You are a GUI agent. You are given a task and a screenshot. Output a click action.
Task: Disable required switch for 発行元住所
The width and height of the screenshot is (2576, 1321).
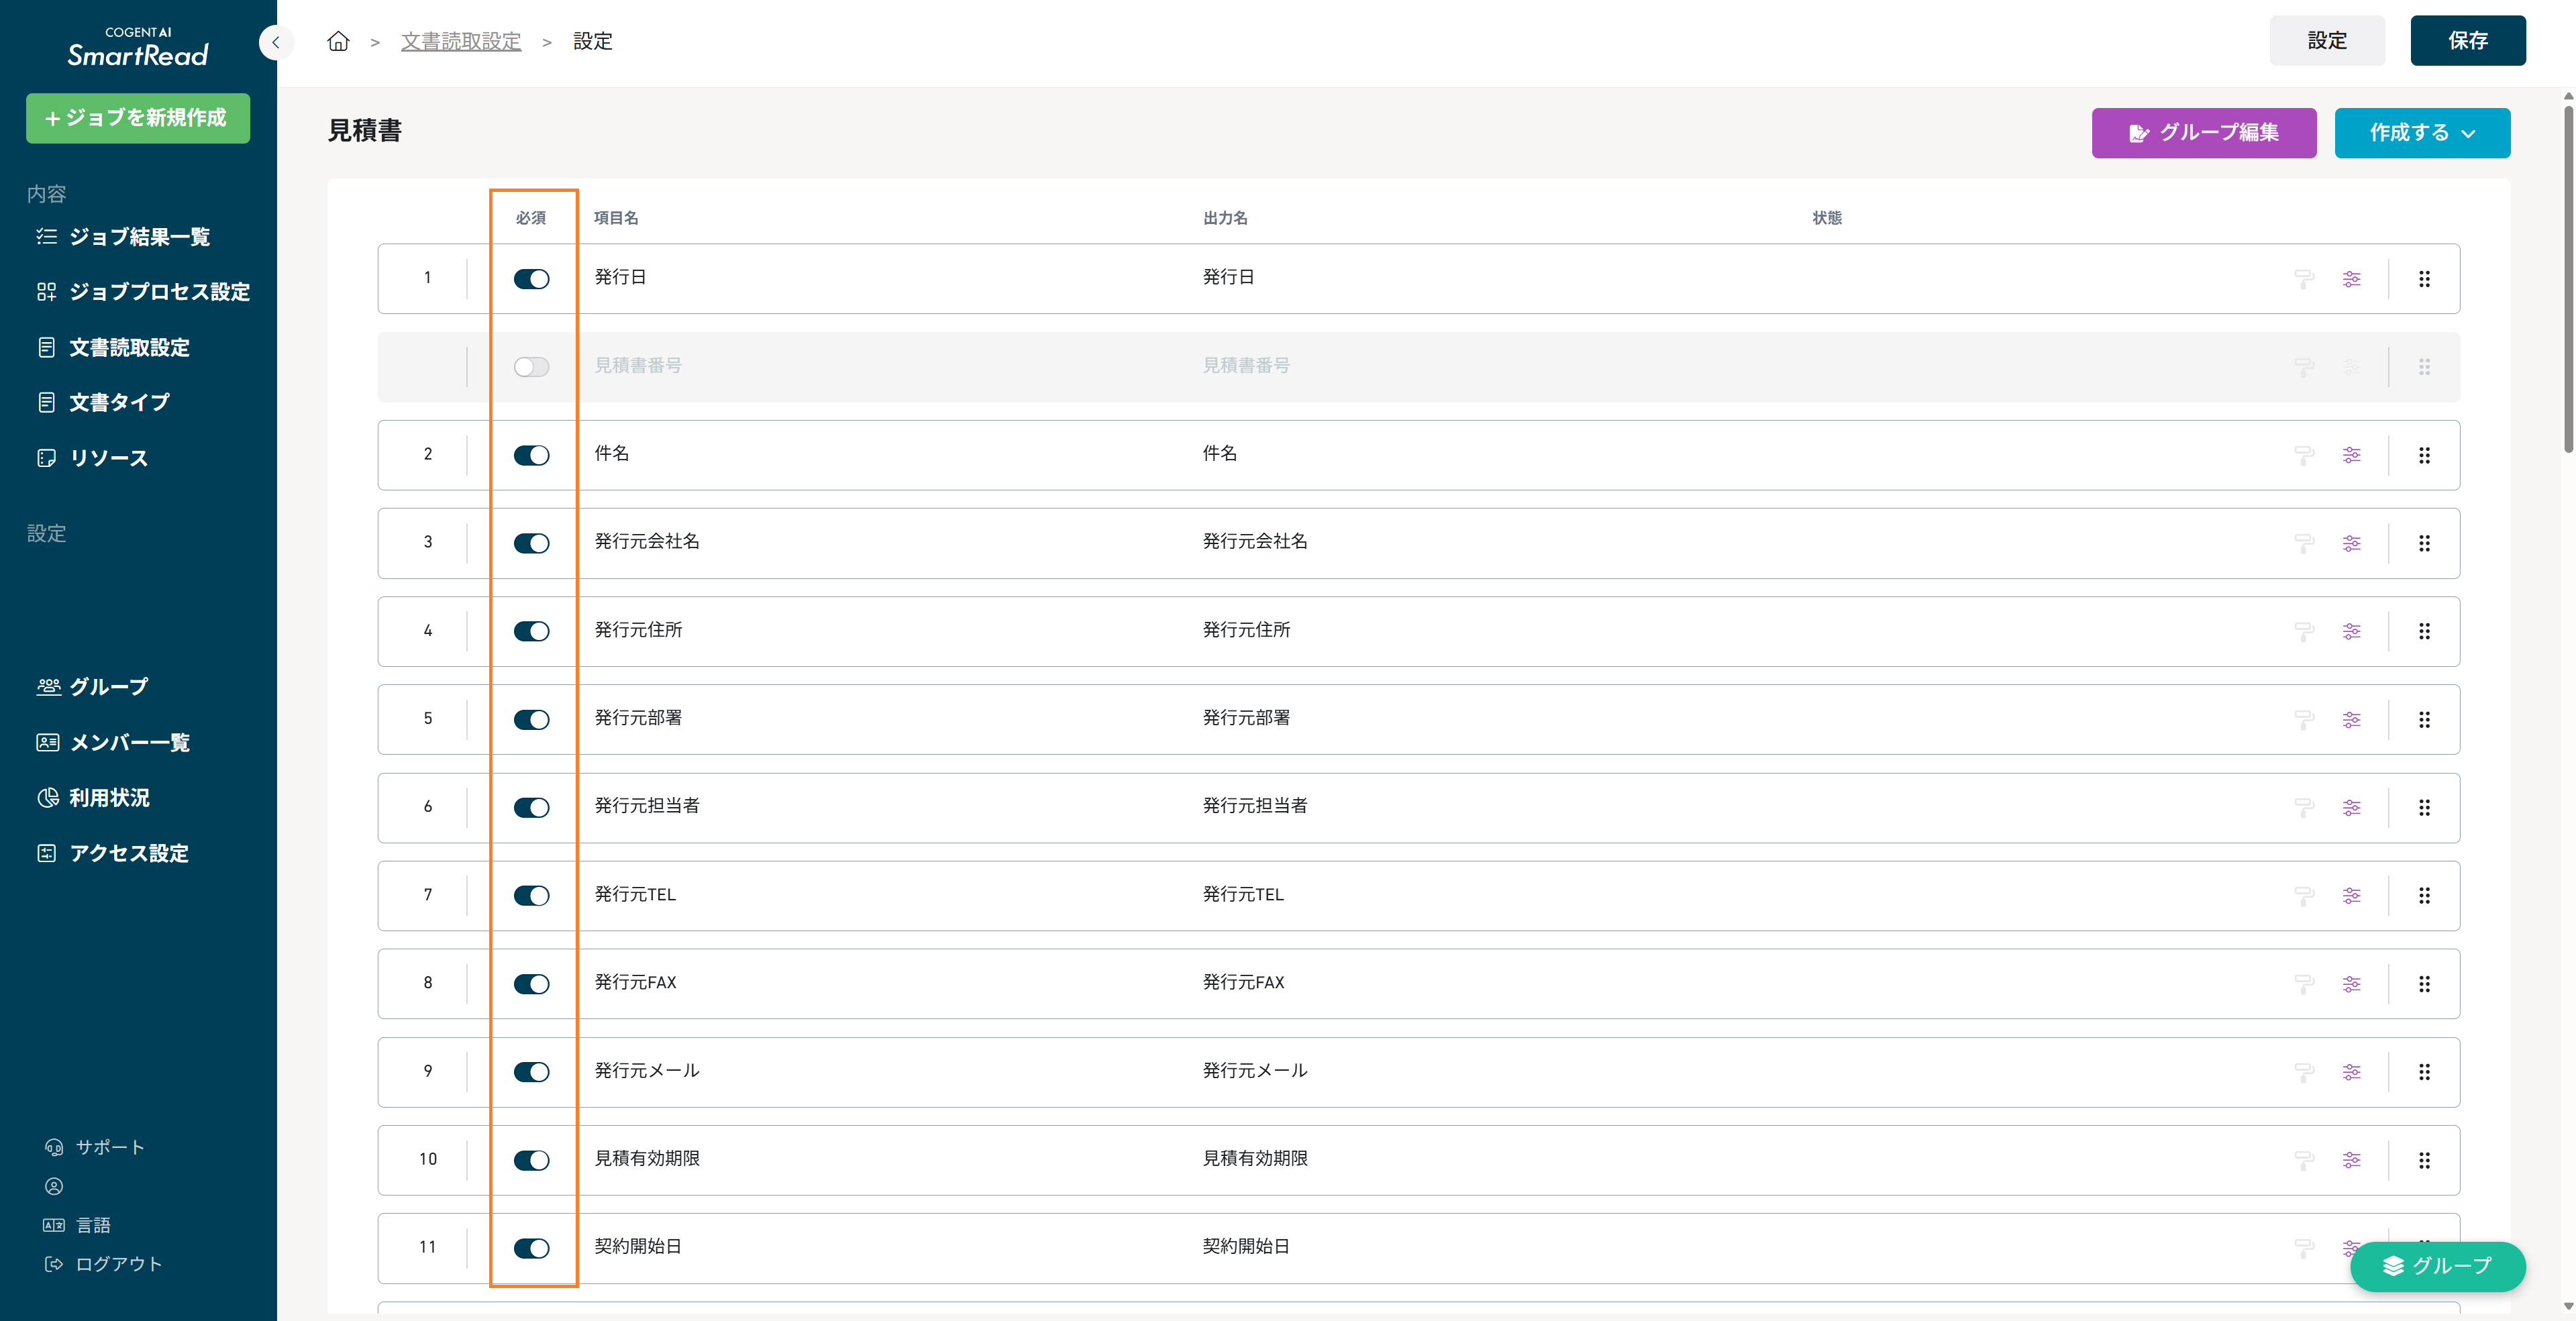point(531,631)
